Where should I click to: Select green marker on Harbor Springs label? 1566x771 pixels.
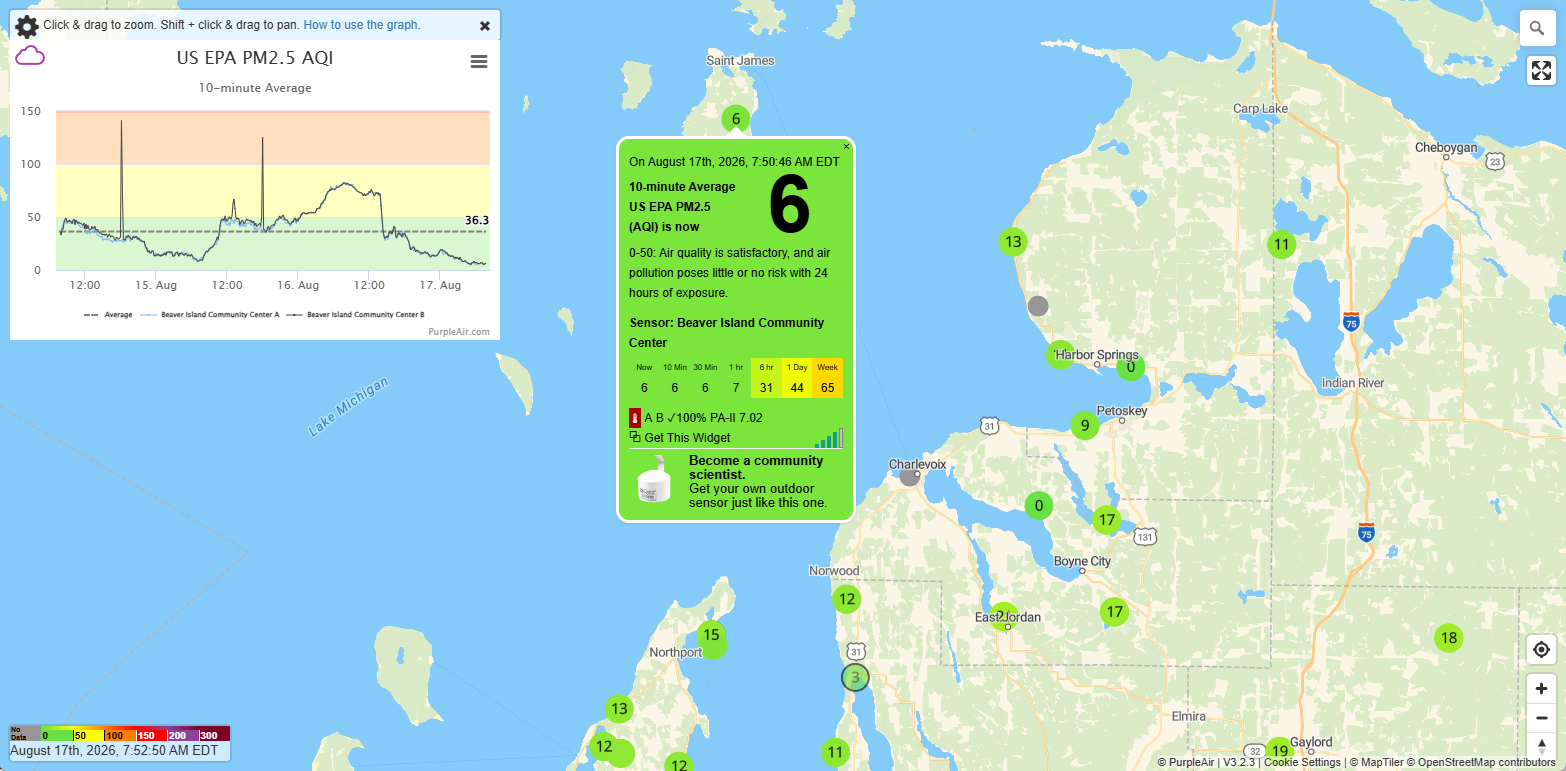[1060, 355]
